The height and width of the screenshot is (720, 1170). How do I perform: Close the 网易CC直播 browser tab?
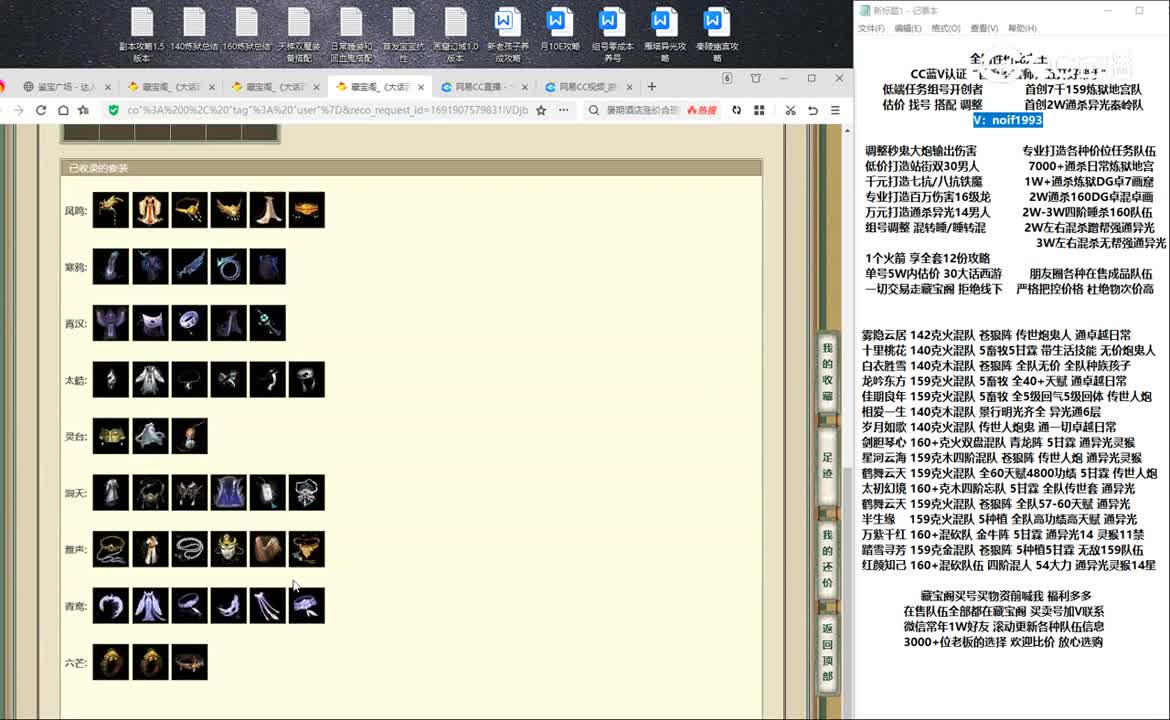pos(525,87)
